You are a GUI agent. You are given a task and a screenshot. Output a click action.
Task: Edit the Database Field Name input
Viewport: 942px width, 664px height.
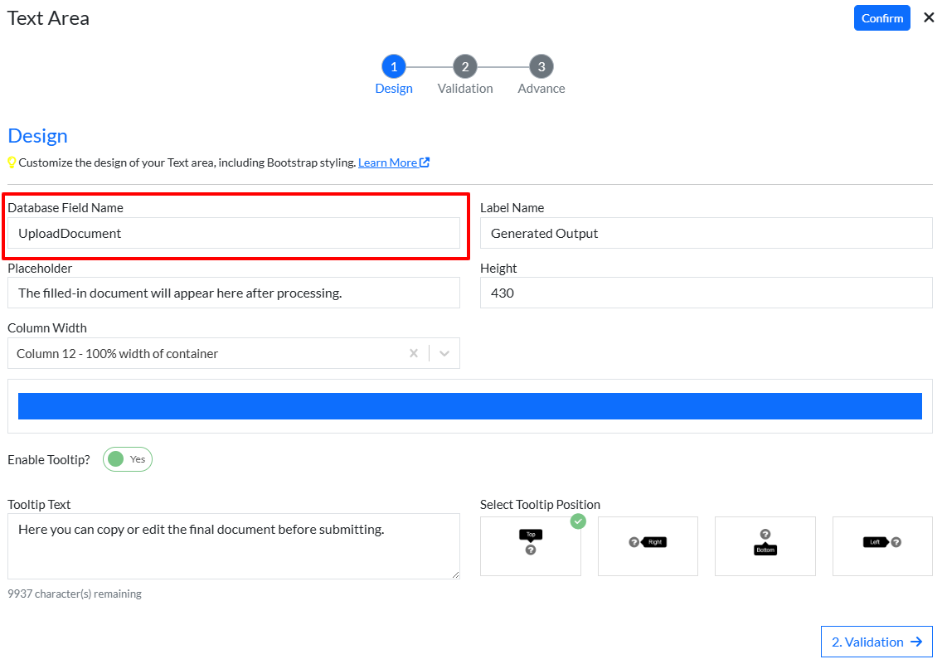coord(233,234)
